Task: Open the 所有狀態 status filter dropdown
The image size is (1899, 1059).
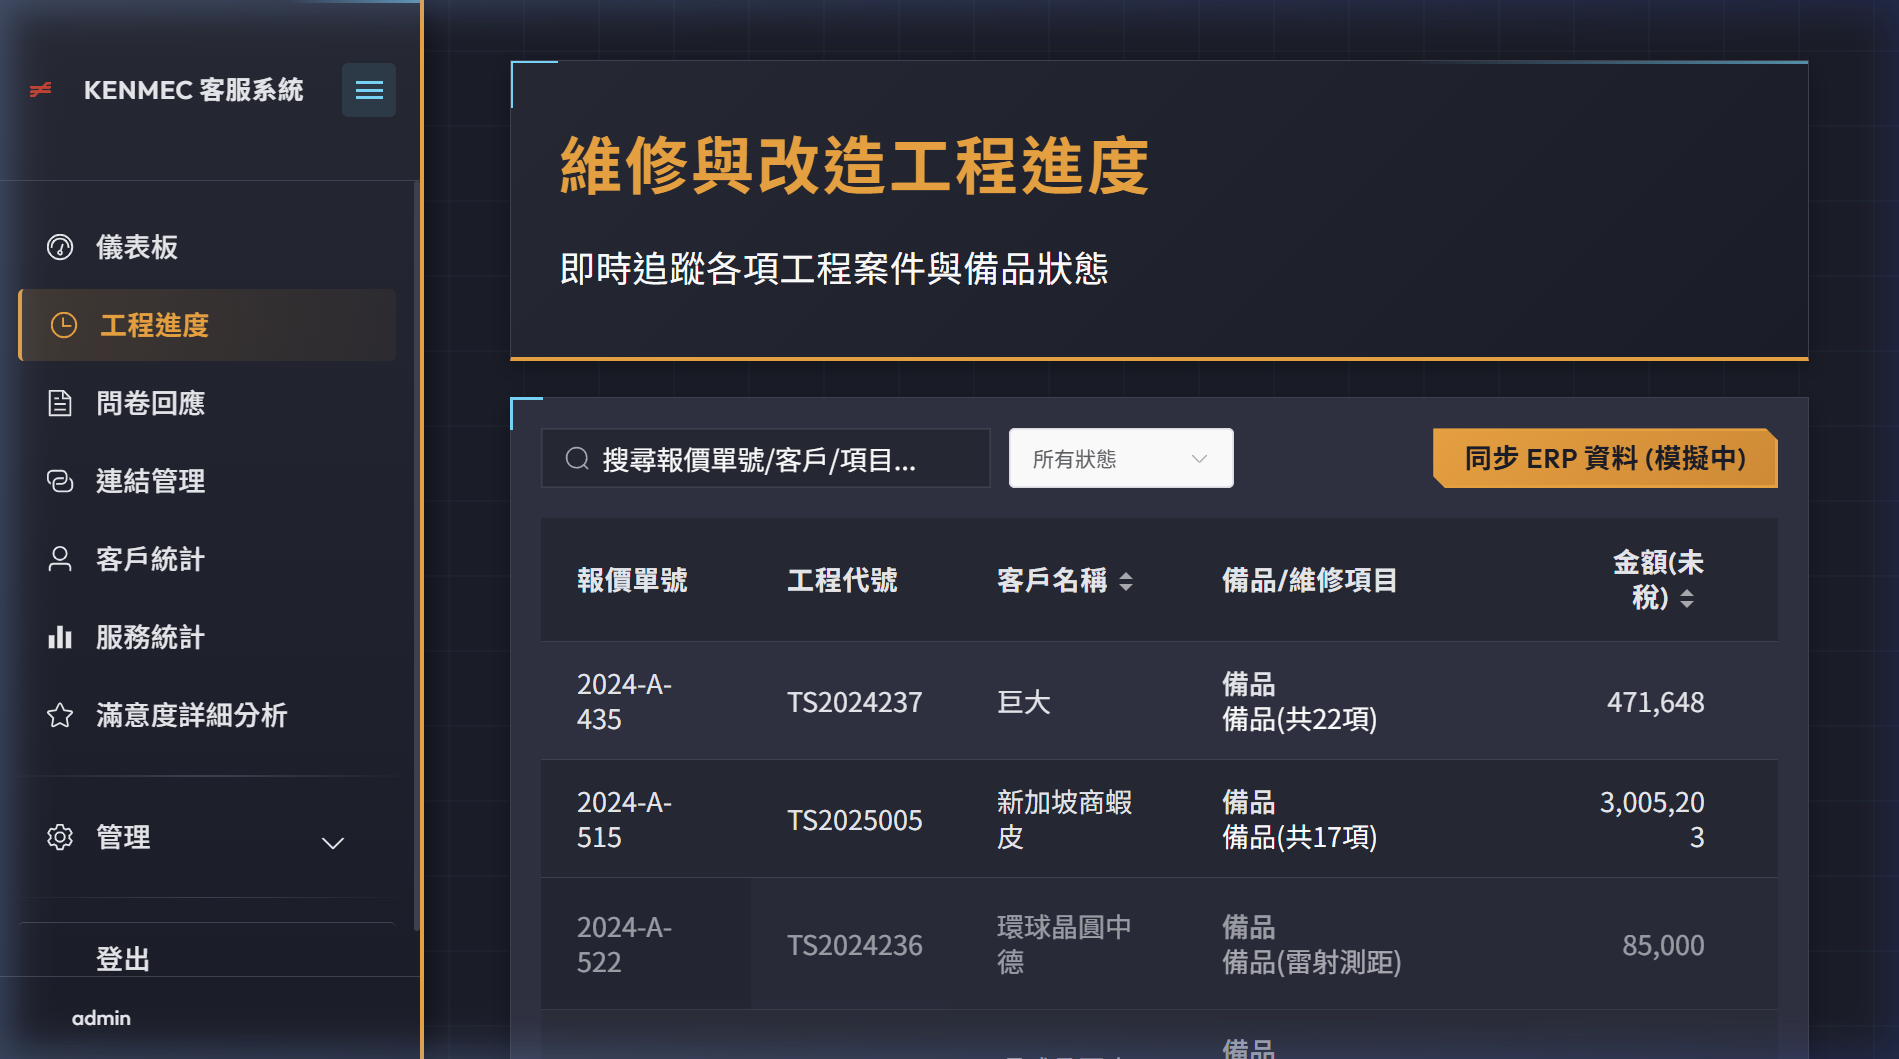Action: tap(1120, 459)
